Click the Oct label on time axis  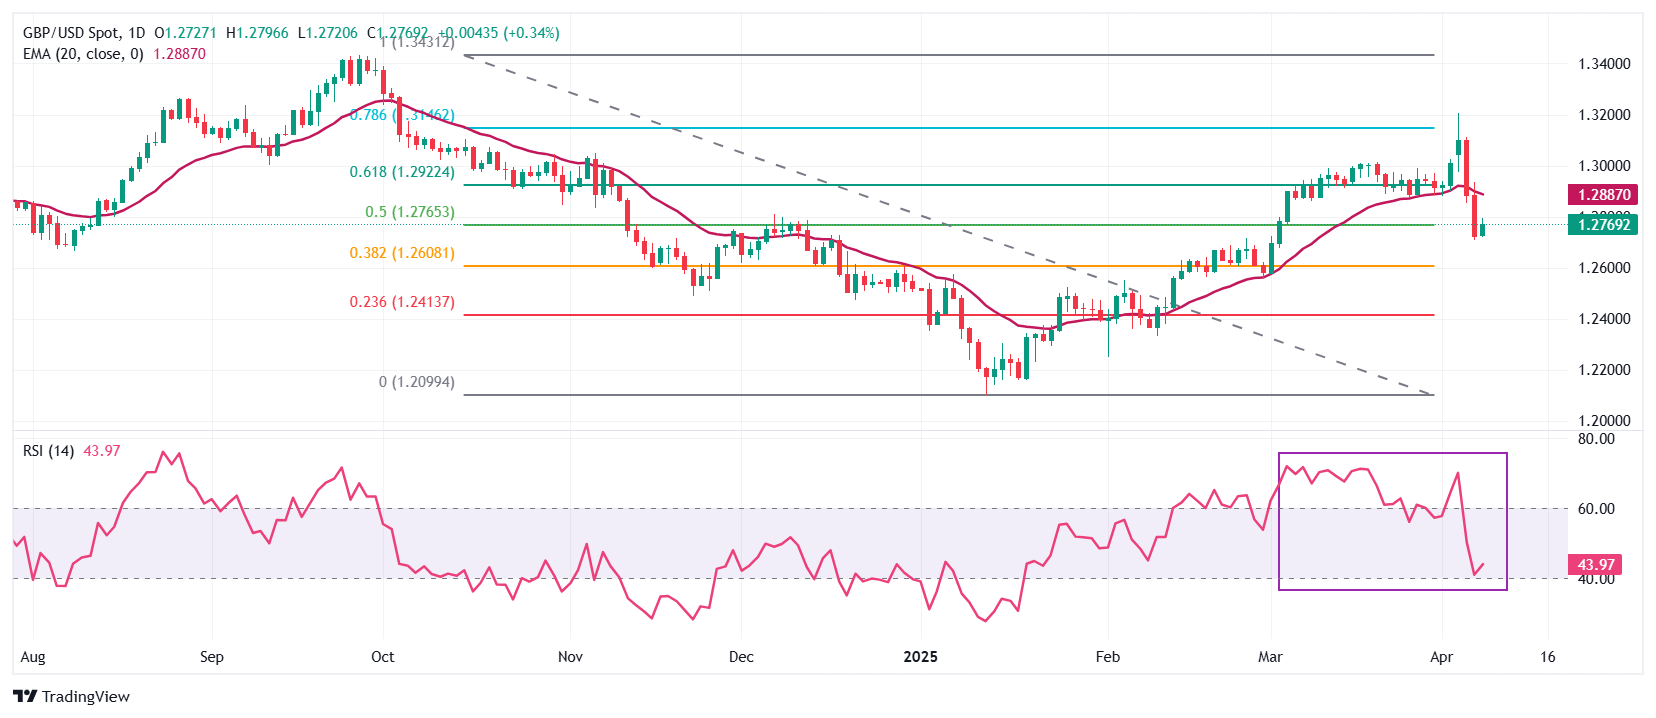[382, 657]
